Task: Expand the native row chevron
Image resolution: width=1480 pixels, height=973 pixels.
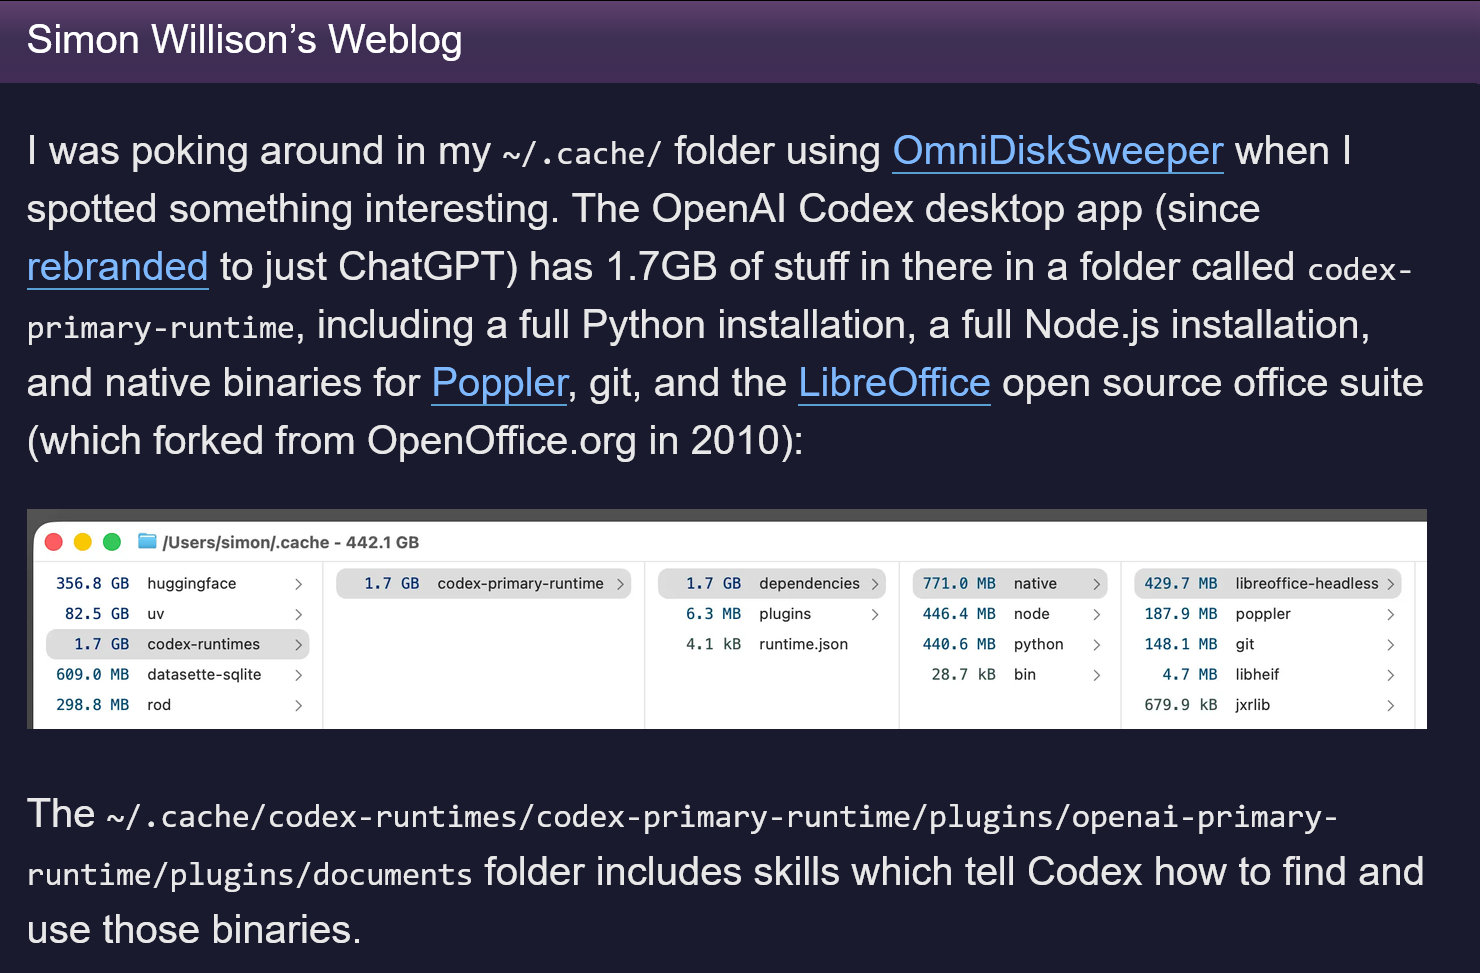Action: point(1097,584)
